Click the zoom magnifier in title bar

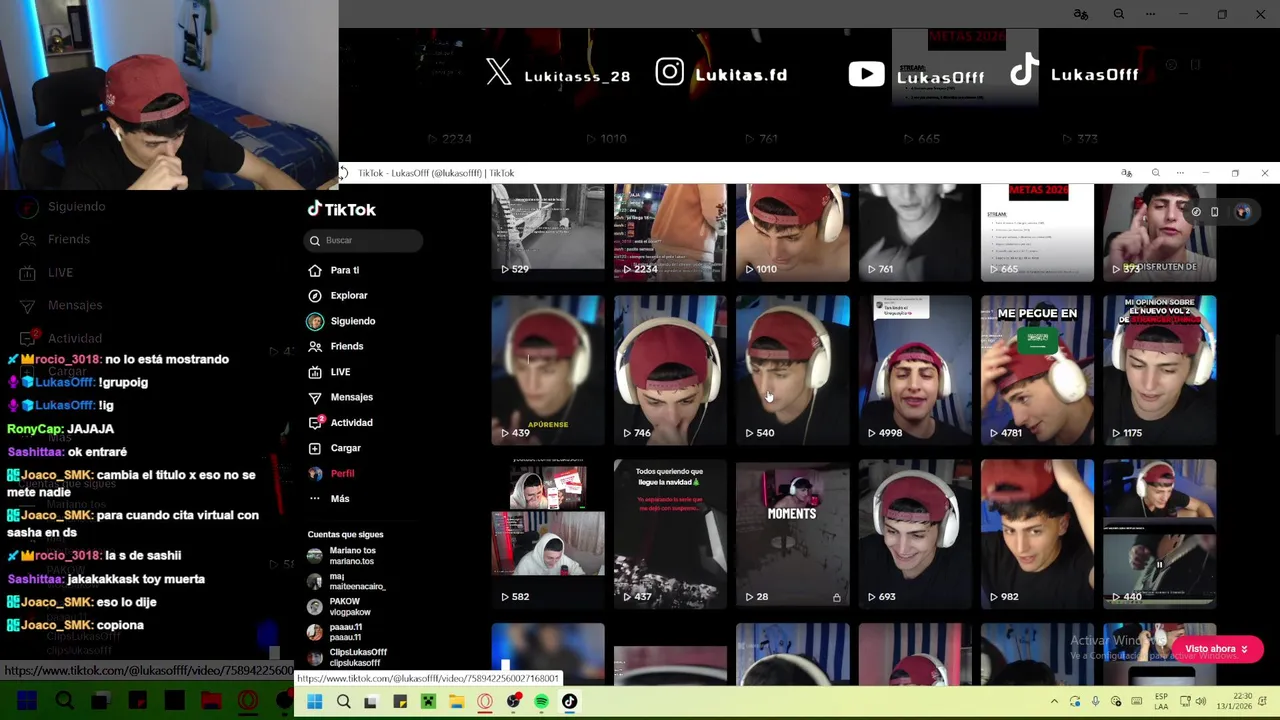tap(1155, 173)
